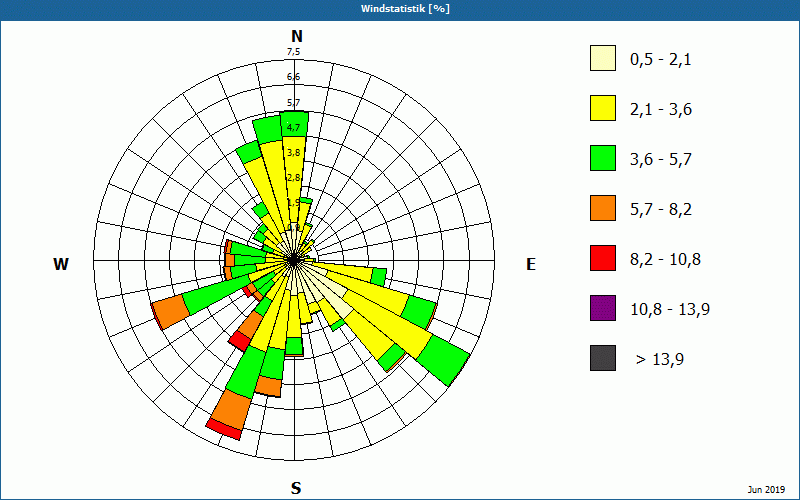Click the 5,7 radial axis value
The image size is (800, 500).
tap(293, 103)
